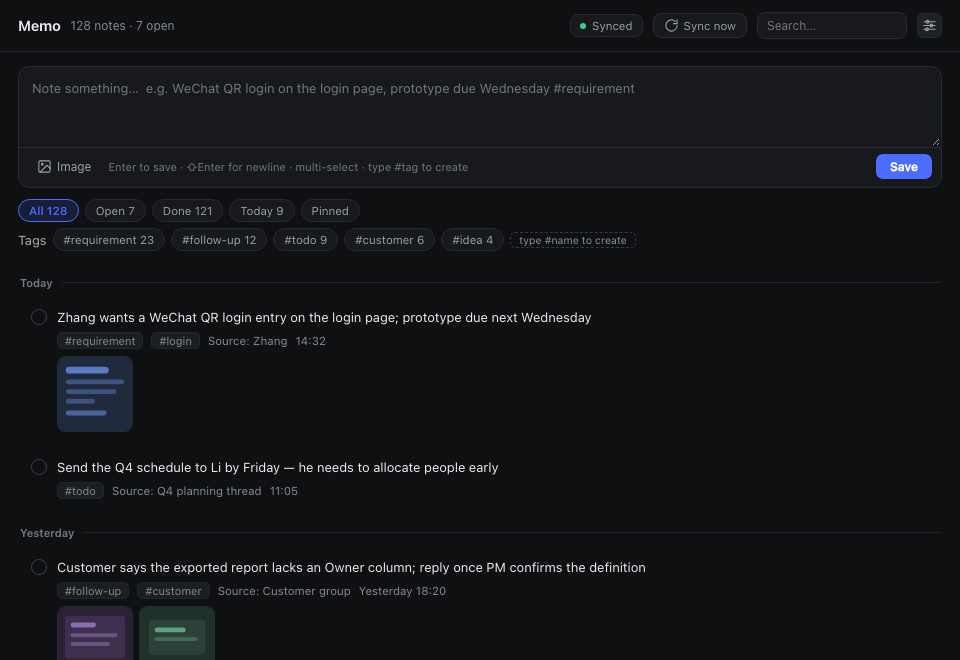Open the purple attachment thumbnail on customer note
The width and height of the screenshot is (960, 660).
(95, 634)
